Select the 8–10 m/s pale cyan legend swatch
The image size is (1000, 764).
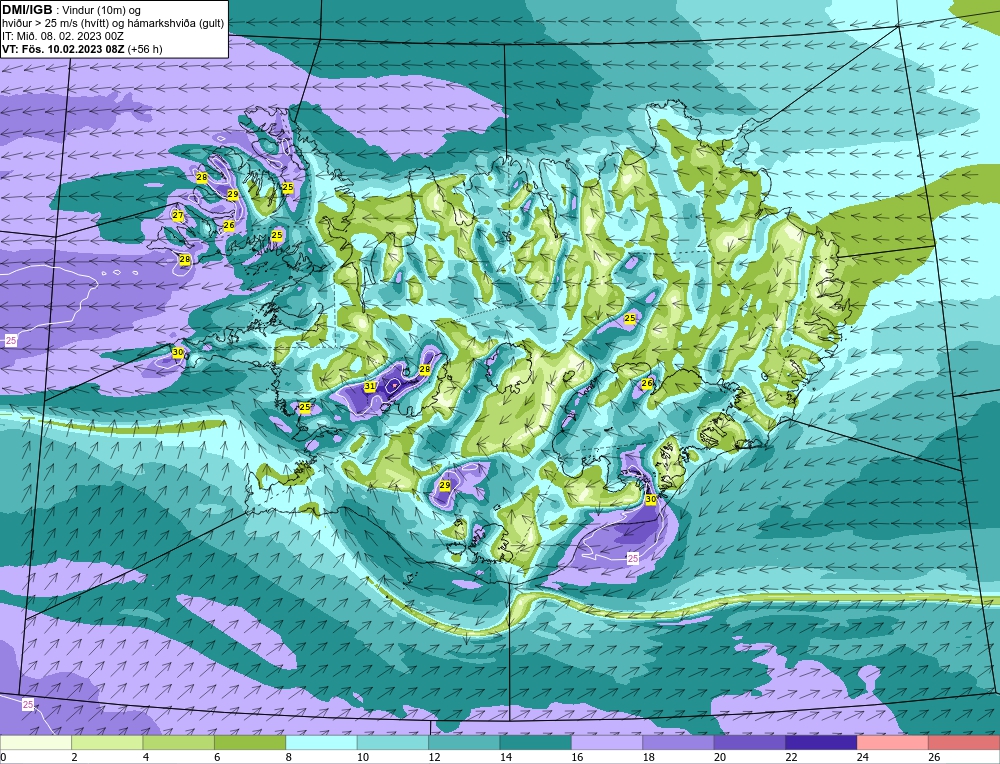[x=321, y=742]
